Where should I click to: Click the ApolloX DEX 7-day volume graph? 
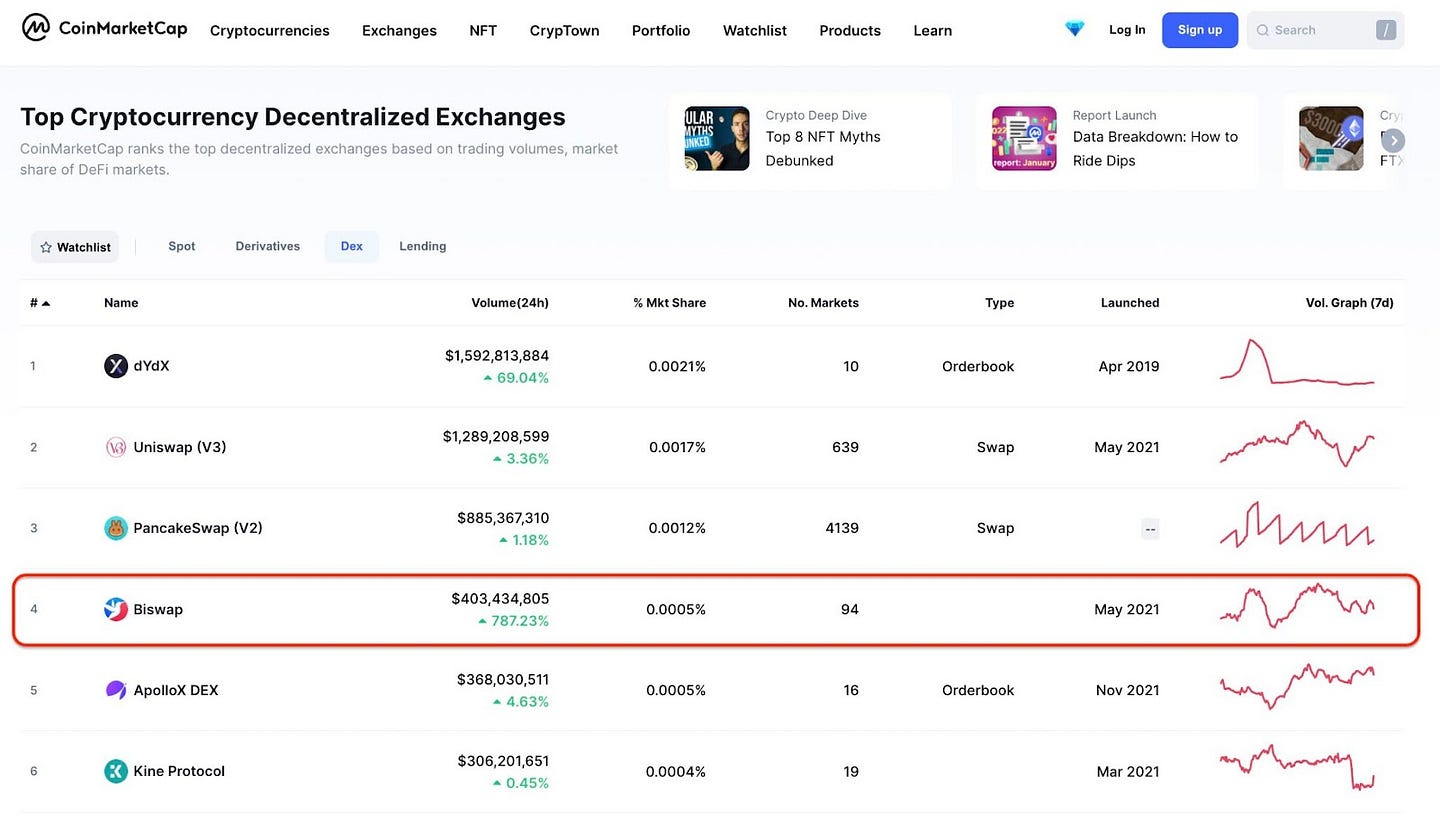1297,687
